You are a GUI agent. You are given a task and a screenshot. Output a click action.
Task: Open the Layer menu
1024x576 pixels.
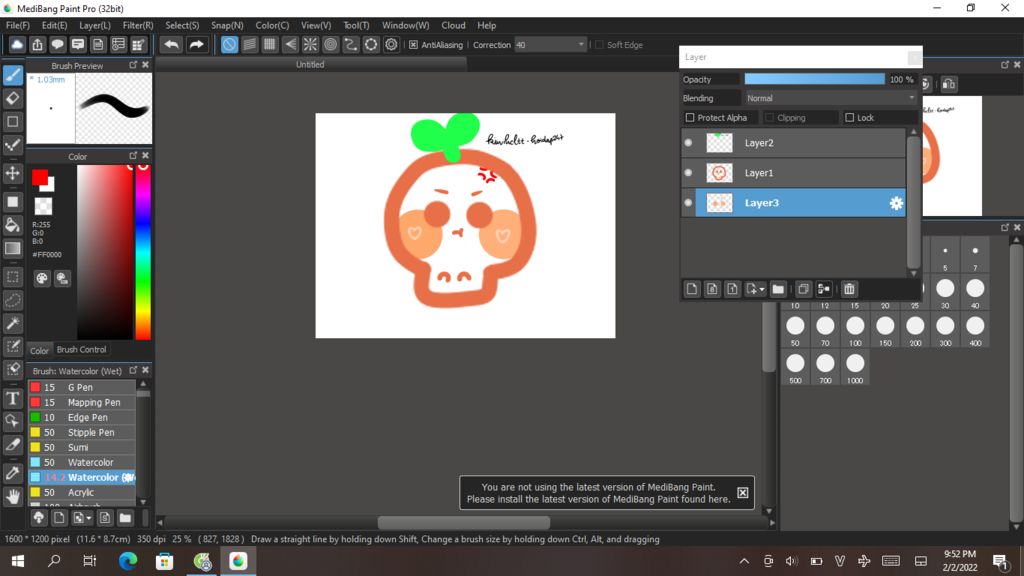tap(95, 25)
